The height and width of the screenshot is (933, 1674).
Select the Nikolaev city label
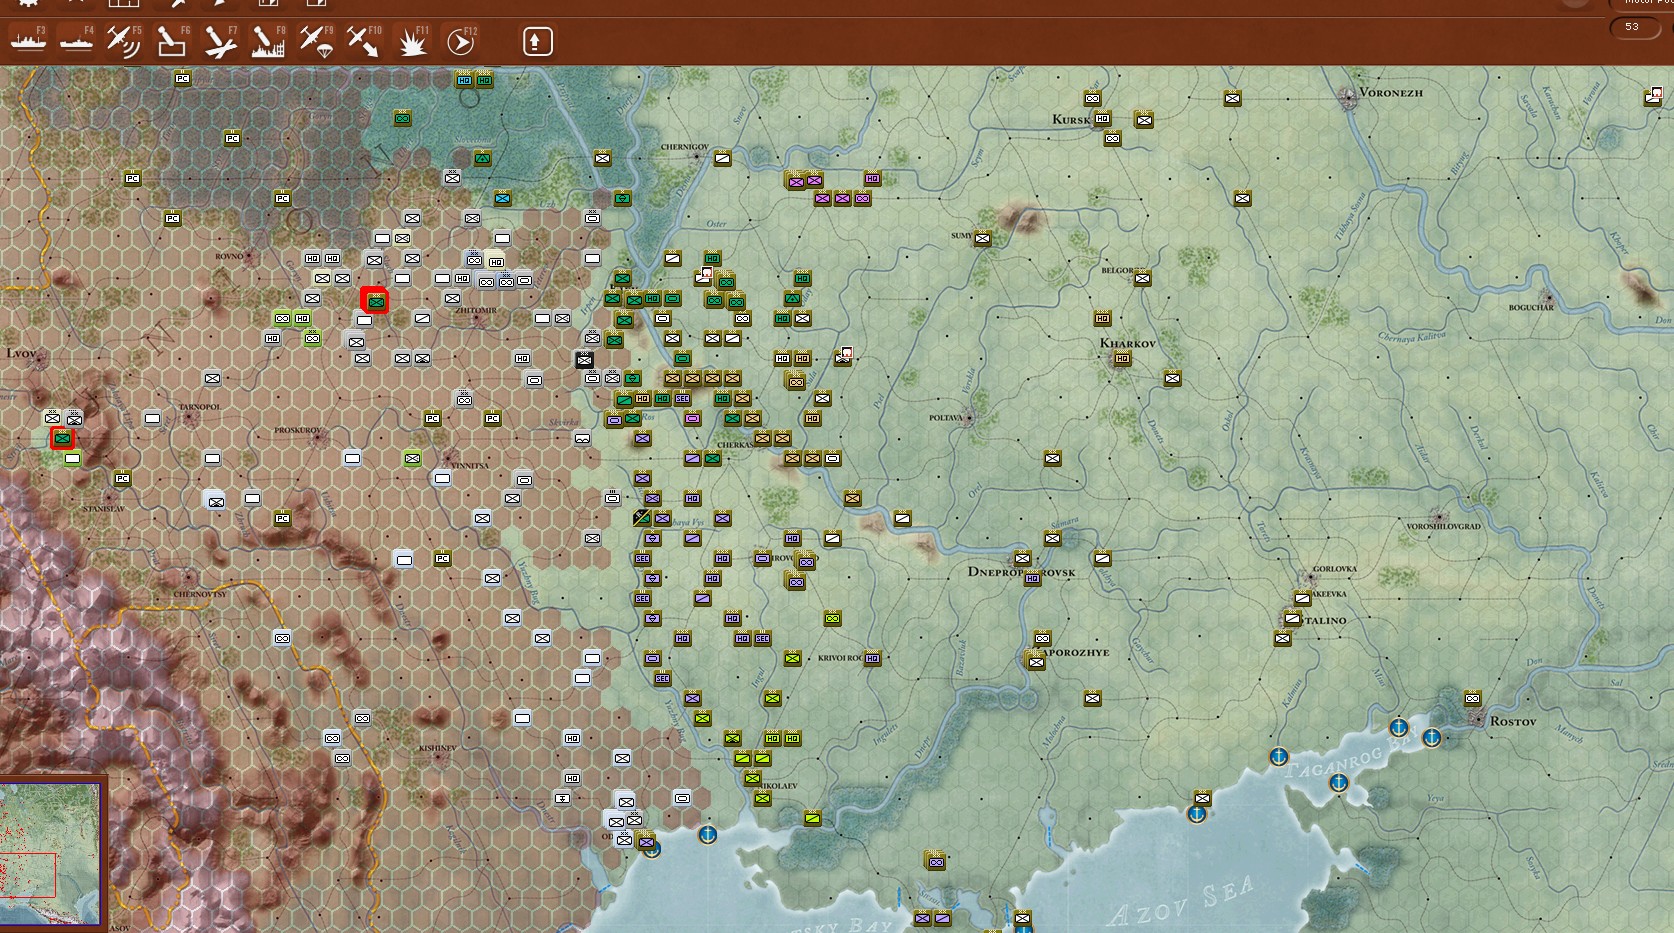pos(778,786)
